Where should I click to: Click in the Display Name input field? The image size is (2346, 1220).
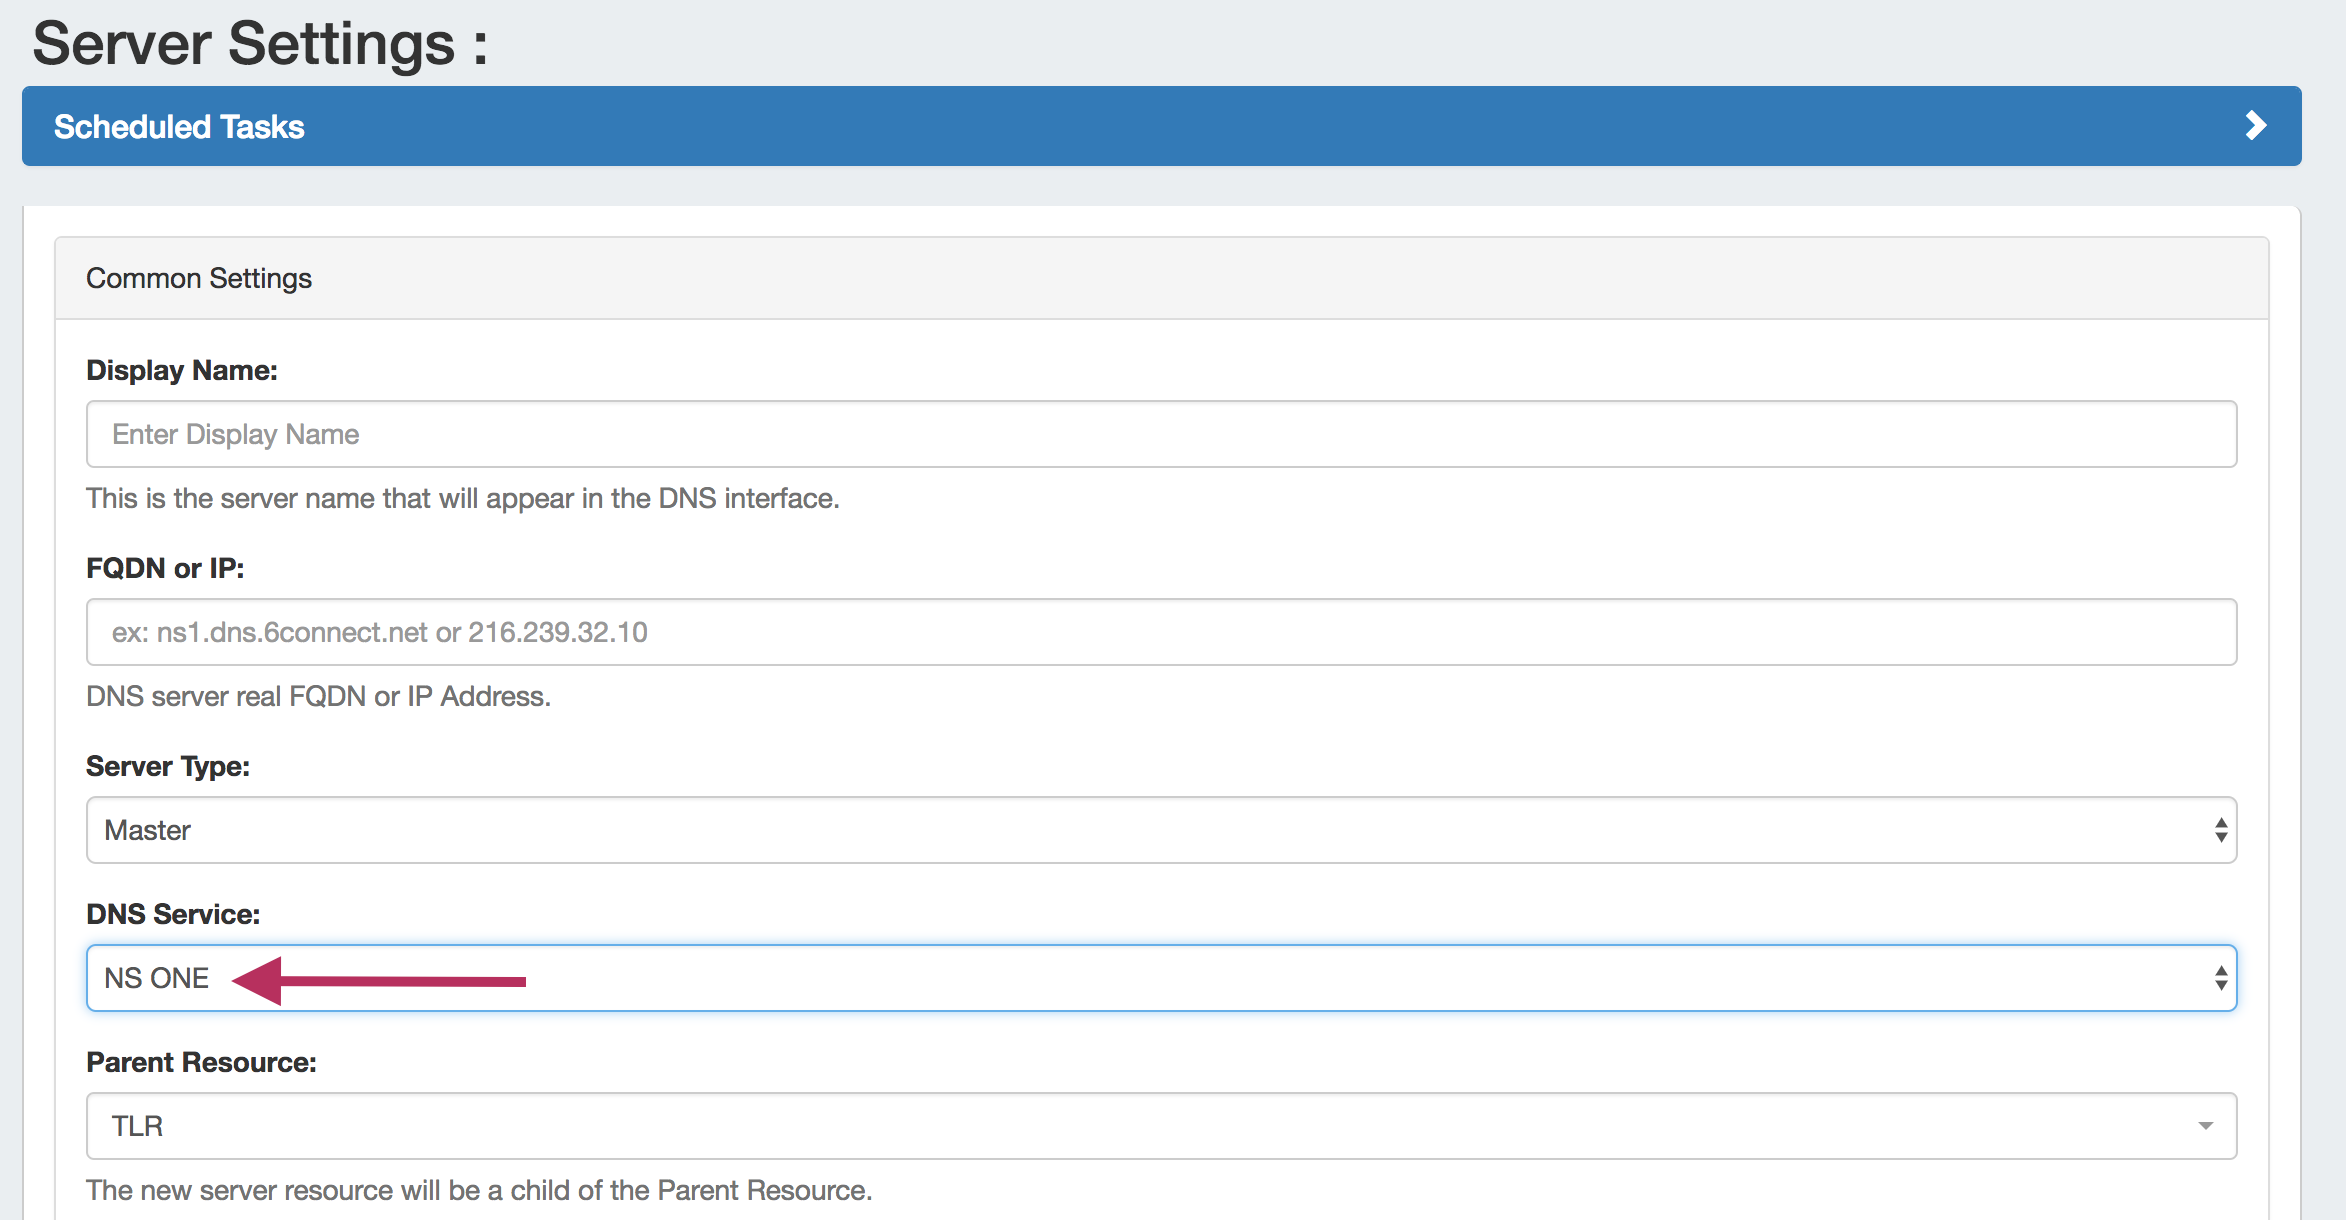[1160, 434]
